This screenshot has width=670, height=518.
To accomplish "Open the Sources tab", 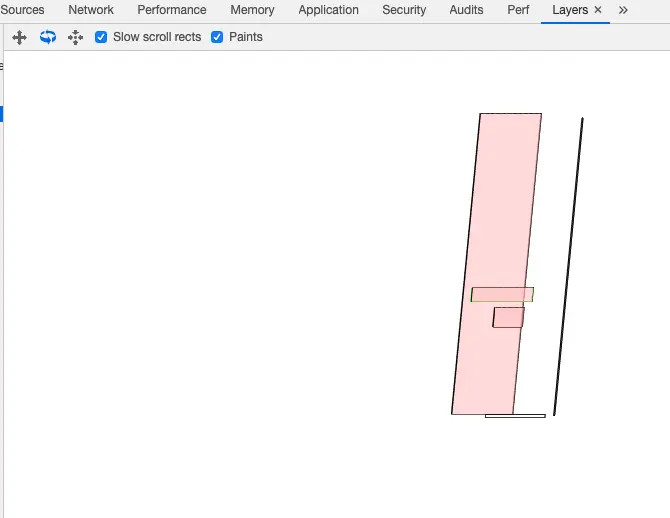I will click(22, 10).
